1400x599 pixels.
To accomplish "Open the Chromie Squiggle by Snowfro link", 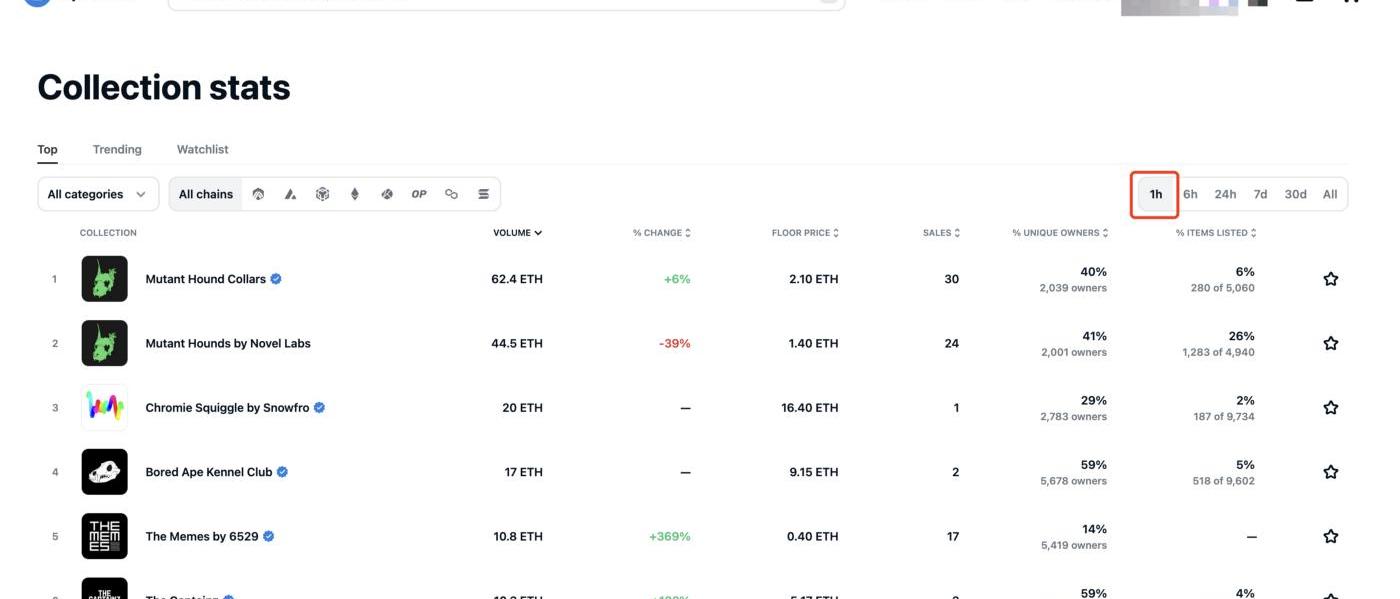I will pyautogui.click(x=227, y=408).
